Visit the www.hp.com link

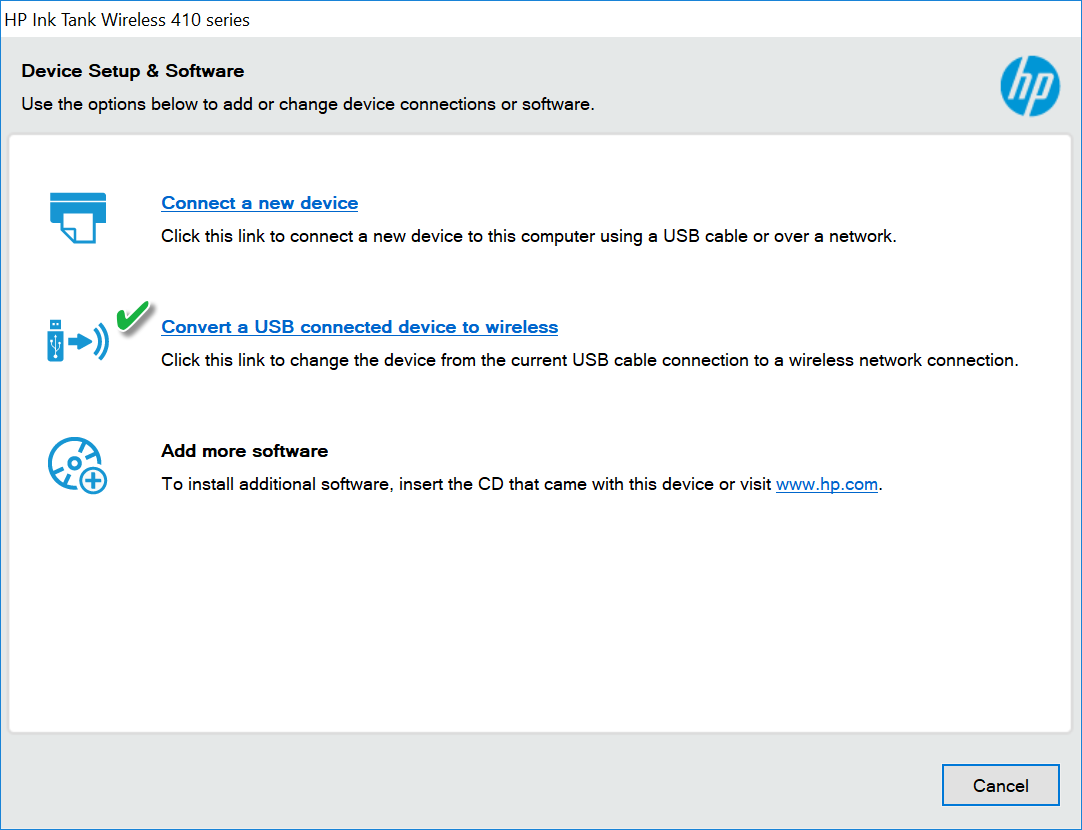coord(826,484)
